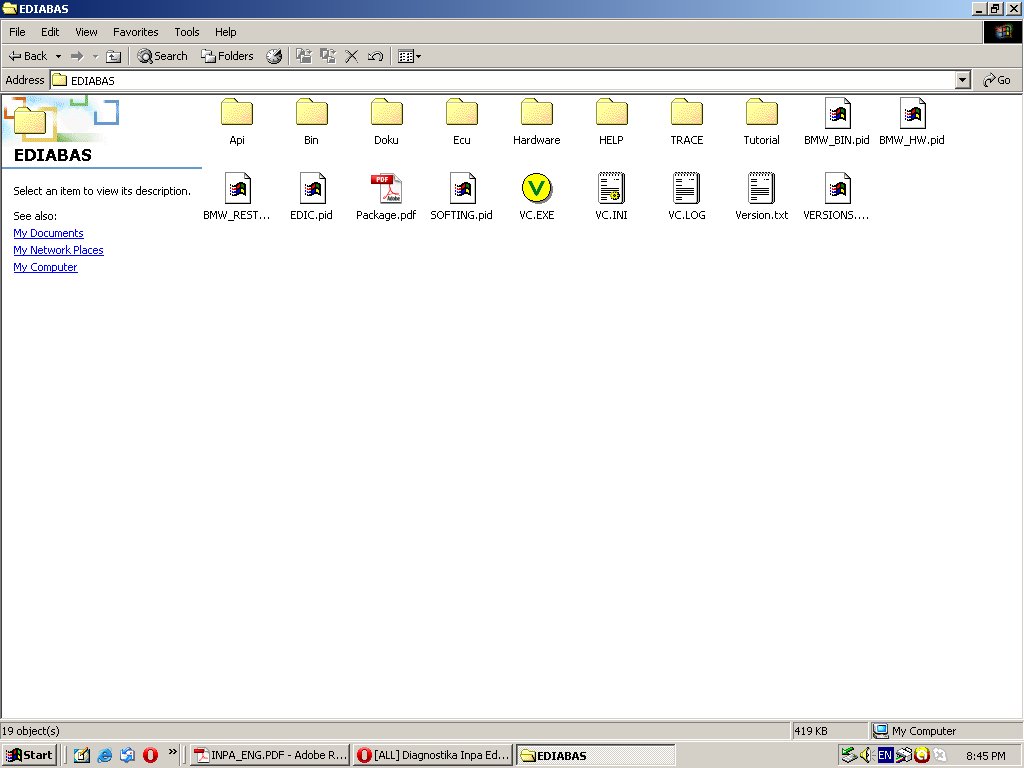1024x768 pixels.
Task: Click the Delete X toolbar icon
Action: pos(352,56)
